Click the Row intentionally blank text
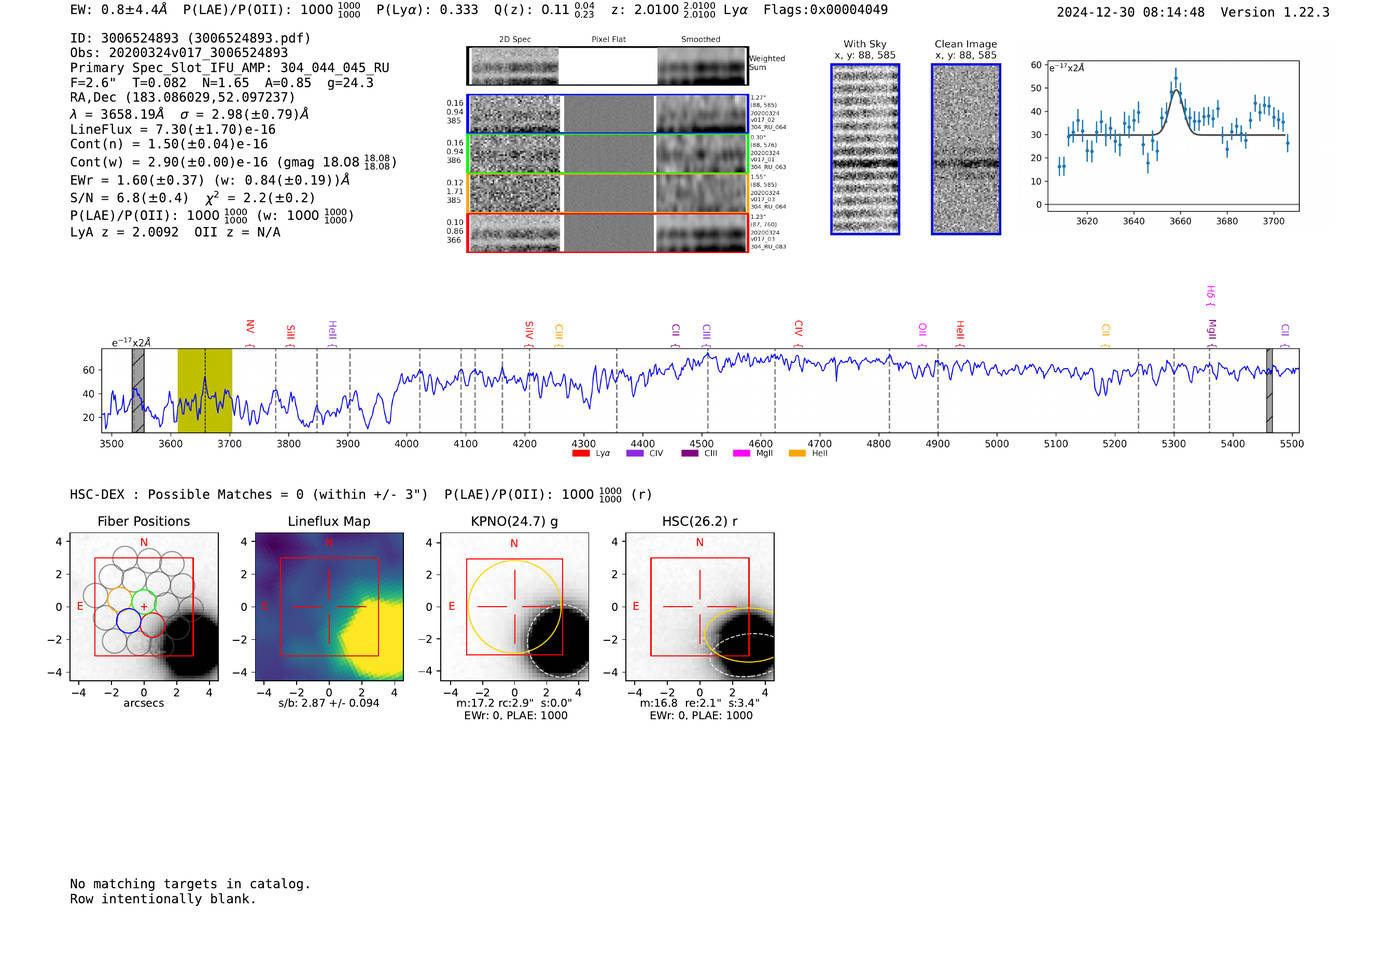This screenshot has width=1400, height=953. coord(163,899)
